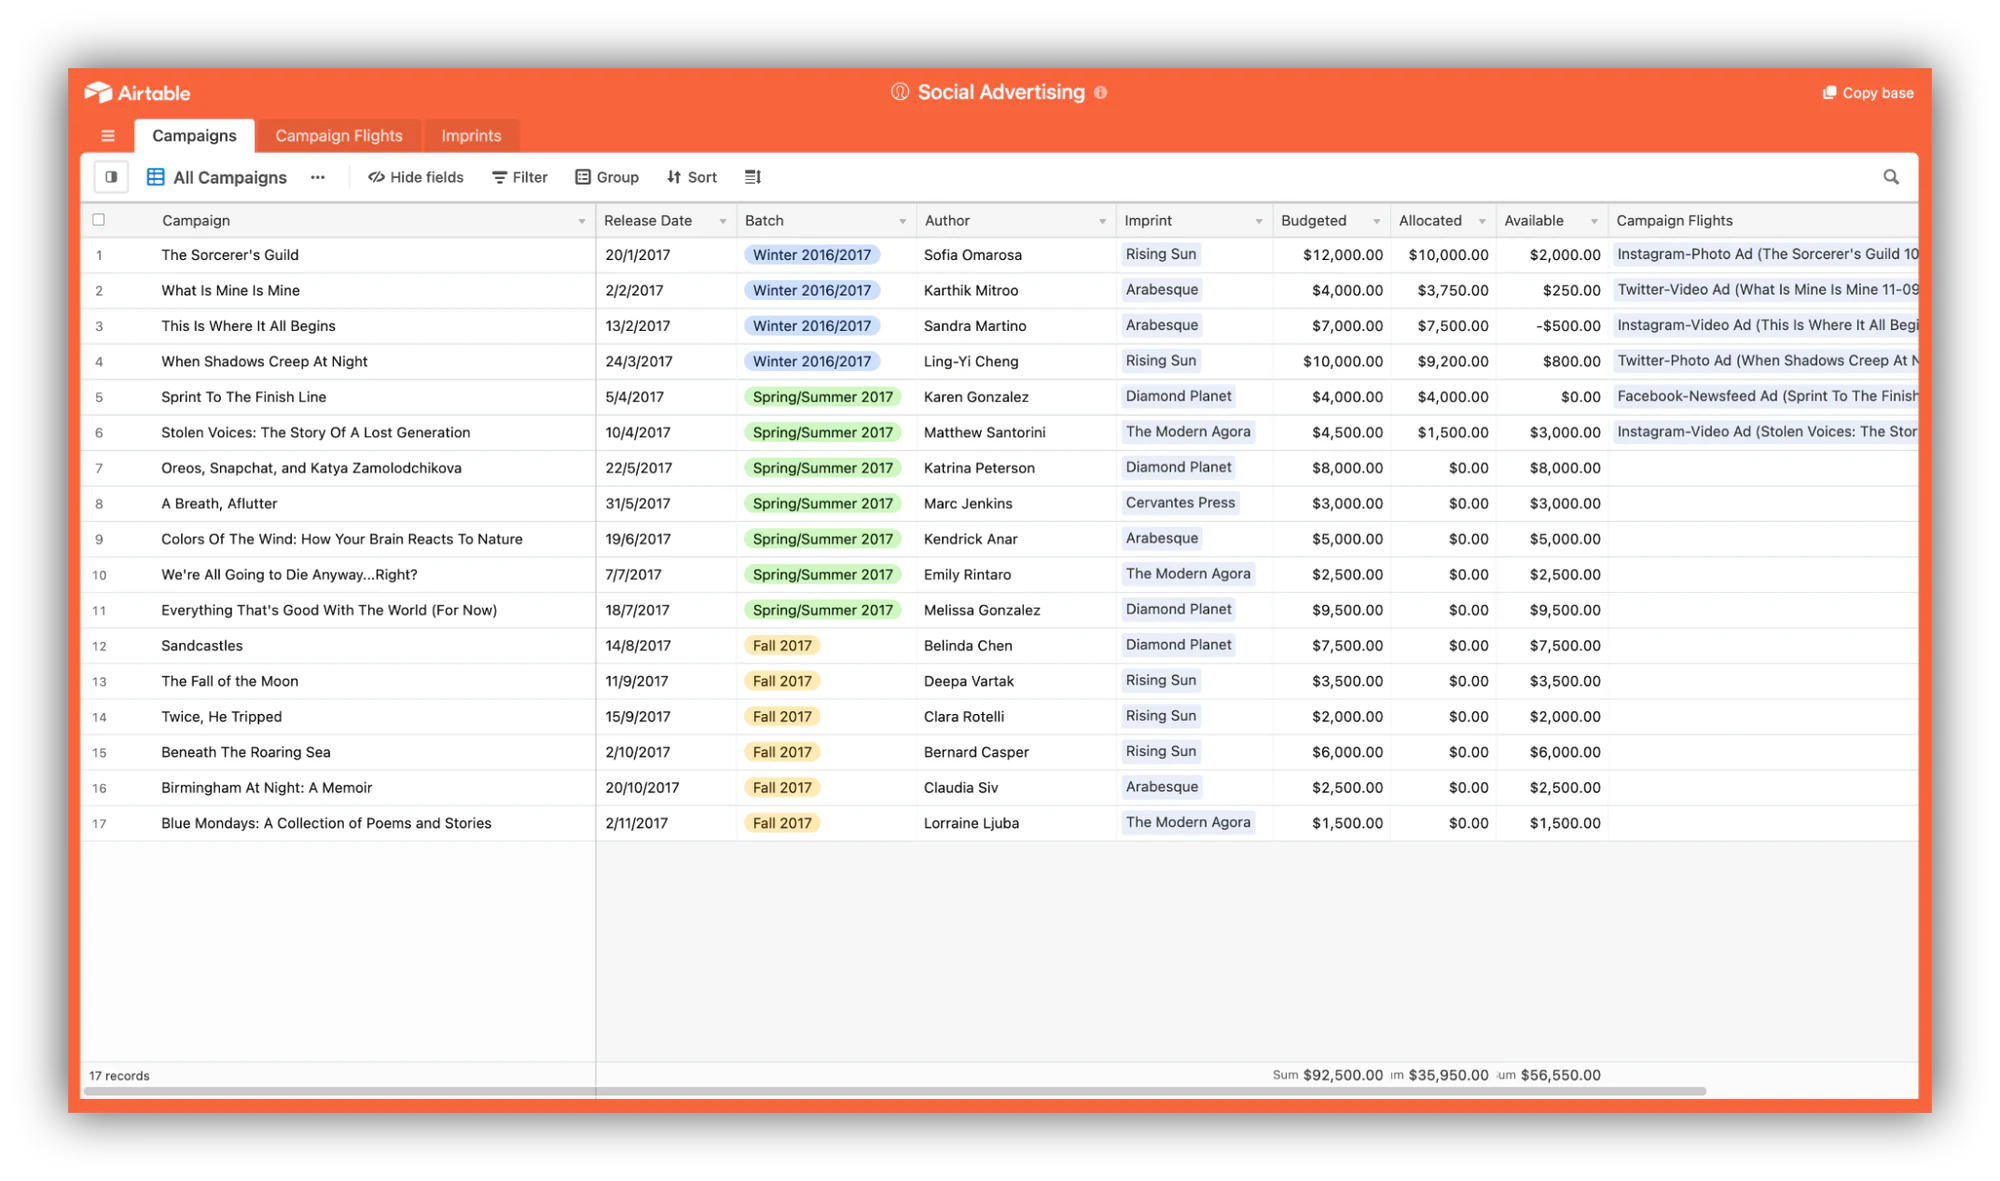Select the Winter 2016/2017 tag for The Sorcerer's Guild

click(812, 255)
